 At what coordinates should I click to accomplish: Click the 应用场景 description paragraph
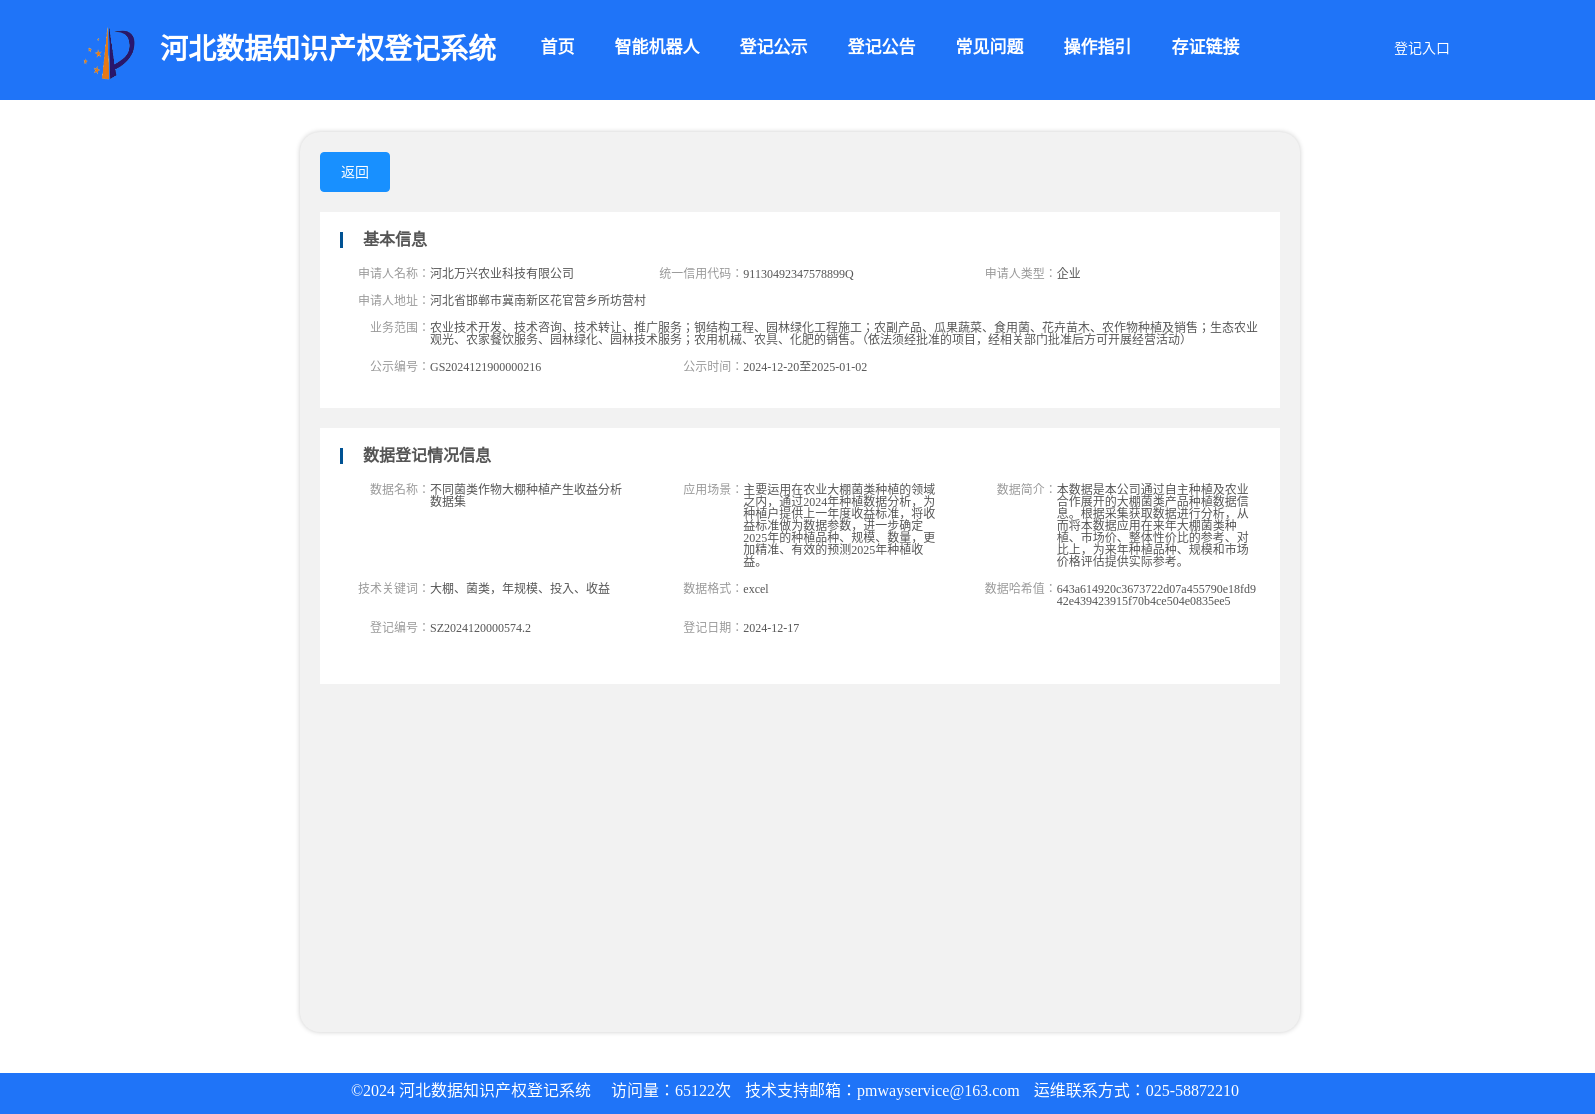coord(840,525)
